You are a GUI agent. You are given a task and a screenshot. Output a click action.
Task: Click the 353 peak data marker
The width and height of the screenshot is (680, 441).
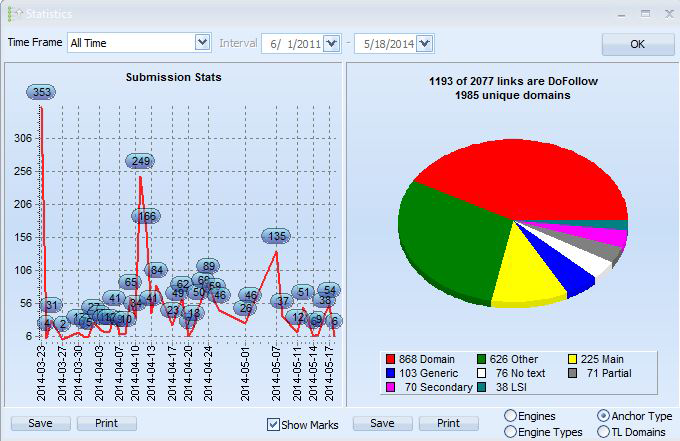point(42,92)
